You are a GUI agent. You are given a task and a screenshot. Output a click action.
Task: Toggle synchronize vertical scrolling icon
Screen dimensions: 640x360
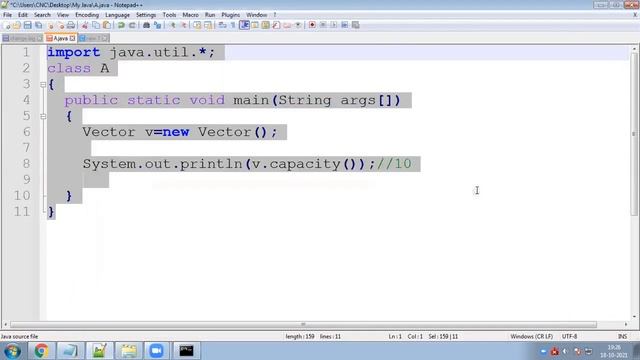pyautogui.click(x=197, y=25)
